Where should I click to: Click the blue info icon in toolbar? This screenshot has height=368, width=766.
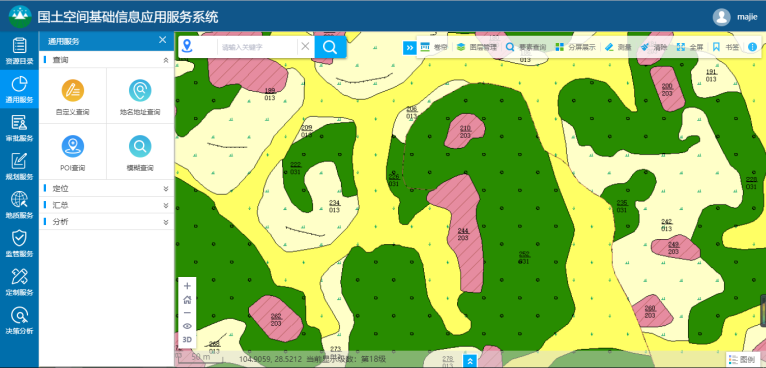(752, 47)
